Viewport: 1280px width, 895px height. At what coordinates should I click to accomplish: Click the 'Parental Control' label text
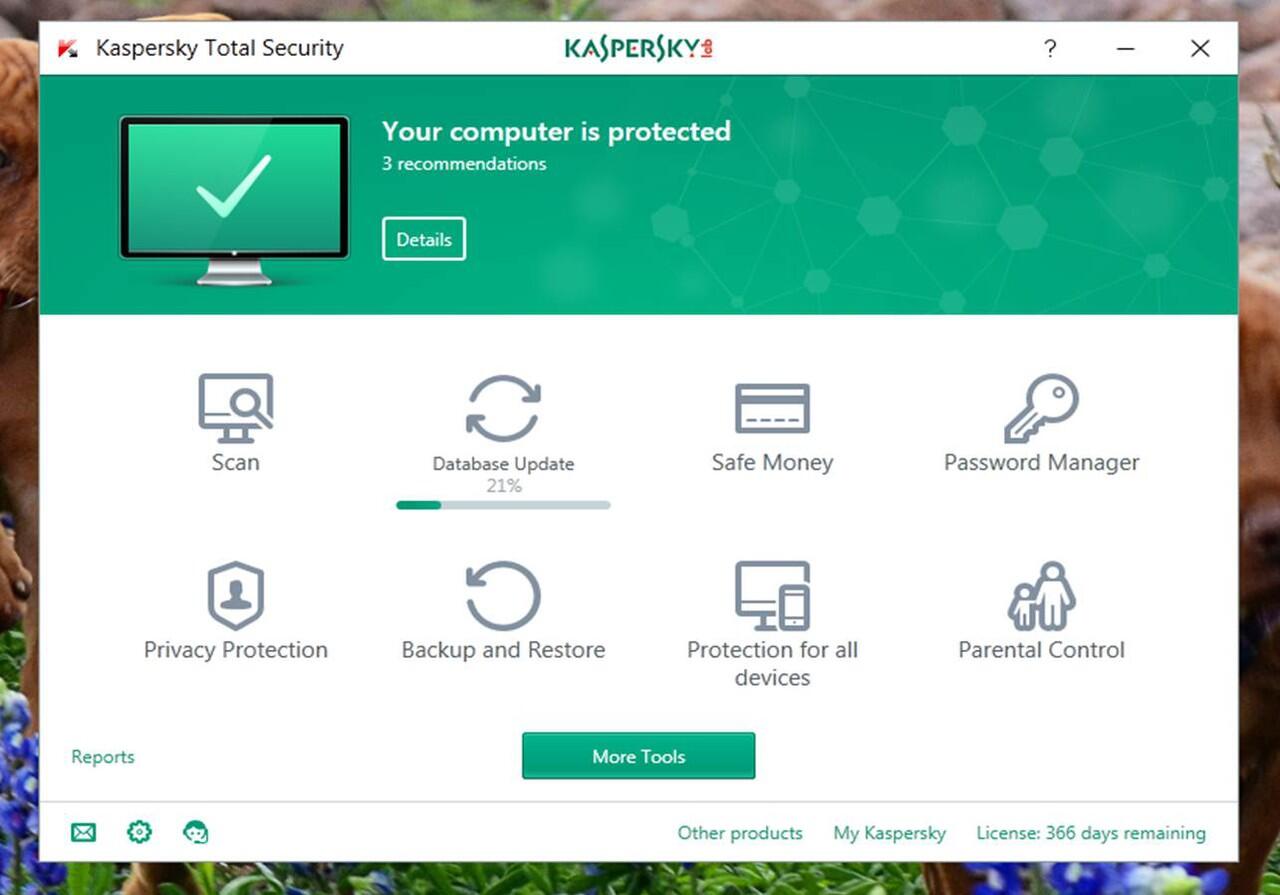coord(1041,650)
